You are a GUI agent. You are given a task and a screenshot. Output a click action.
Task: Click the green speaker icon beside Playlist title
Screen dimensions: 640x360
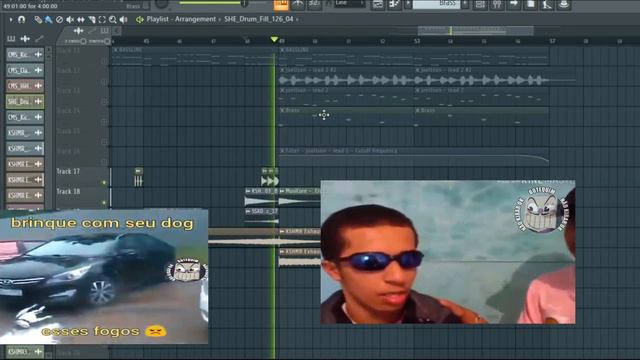tap(140, 19)
